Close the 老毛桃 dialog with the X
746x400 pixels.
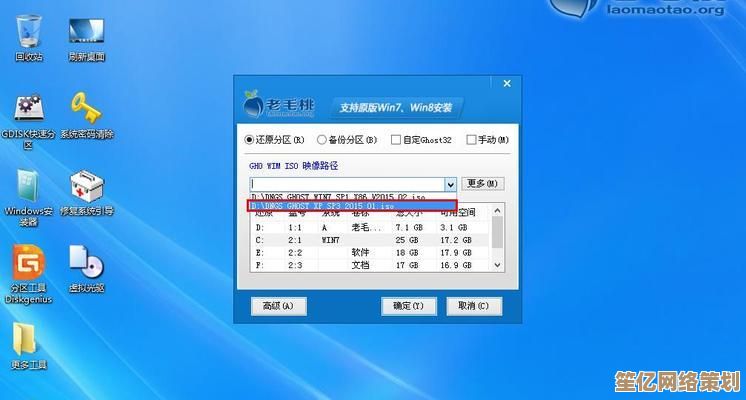507,84
